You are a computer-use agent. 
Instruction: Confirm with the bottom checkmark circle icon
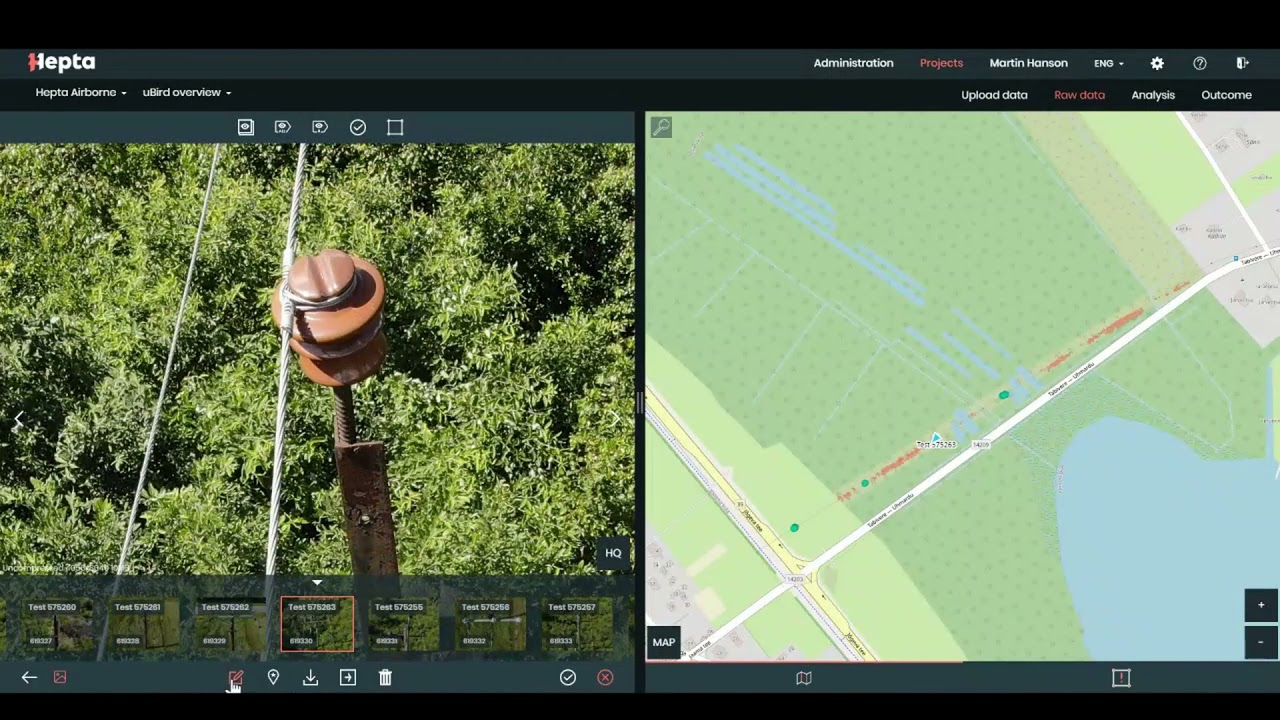(x=568, y=678)
